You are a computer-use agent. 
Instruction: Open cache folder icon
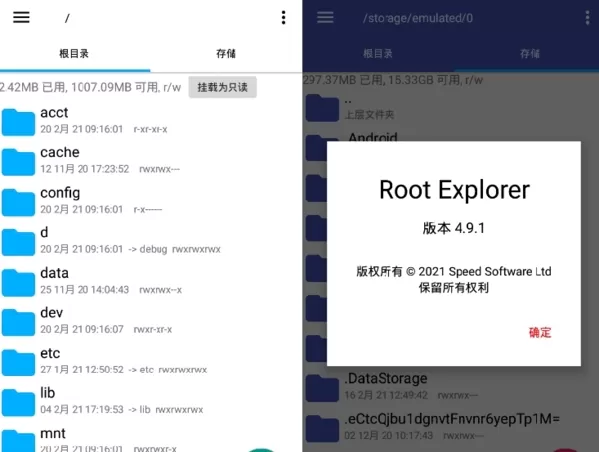point(18,162)
